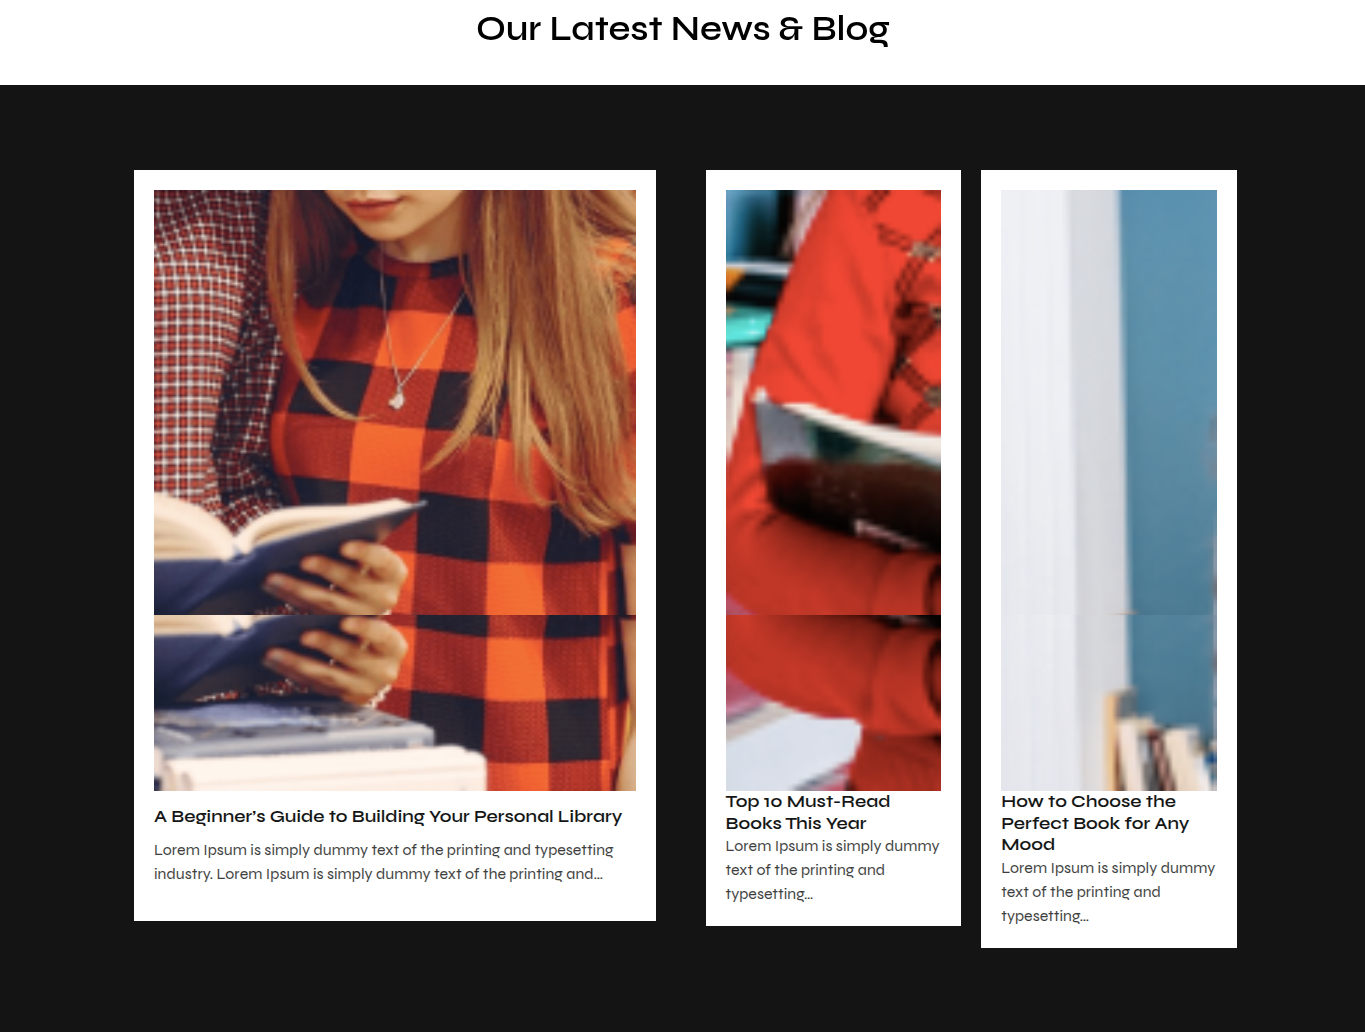Image resolution: width=1365 pixels, height=1032 pixels.
Task: Click the blue wall bookshelf photo
Action: (x=1109, y=490)
